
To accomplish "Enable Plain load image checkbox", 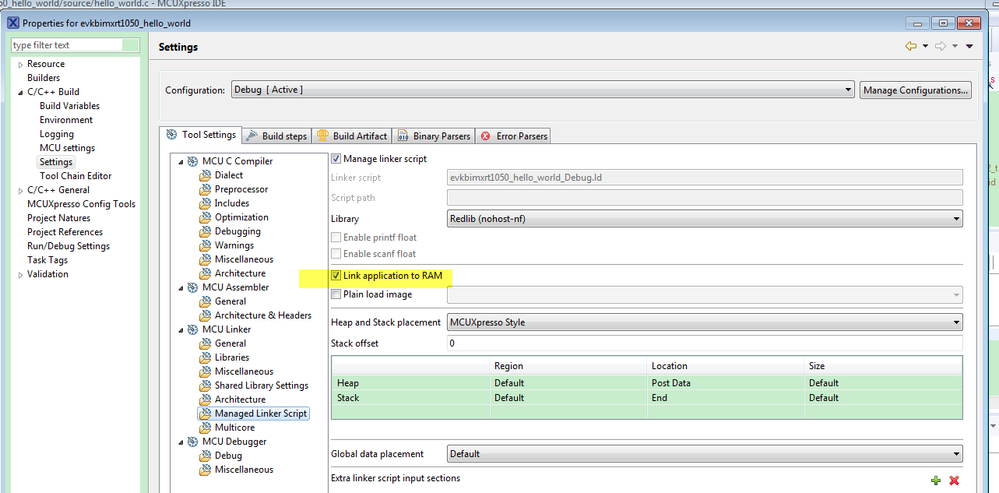I will coord(337,294).
